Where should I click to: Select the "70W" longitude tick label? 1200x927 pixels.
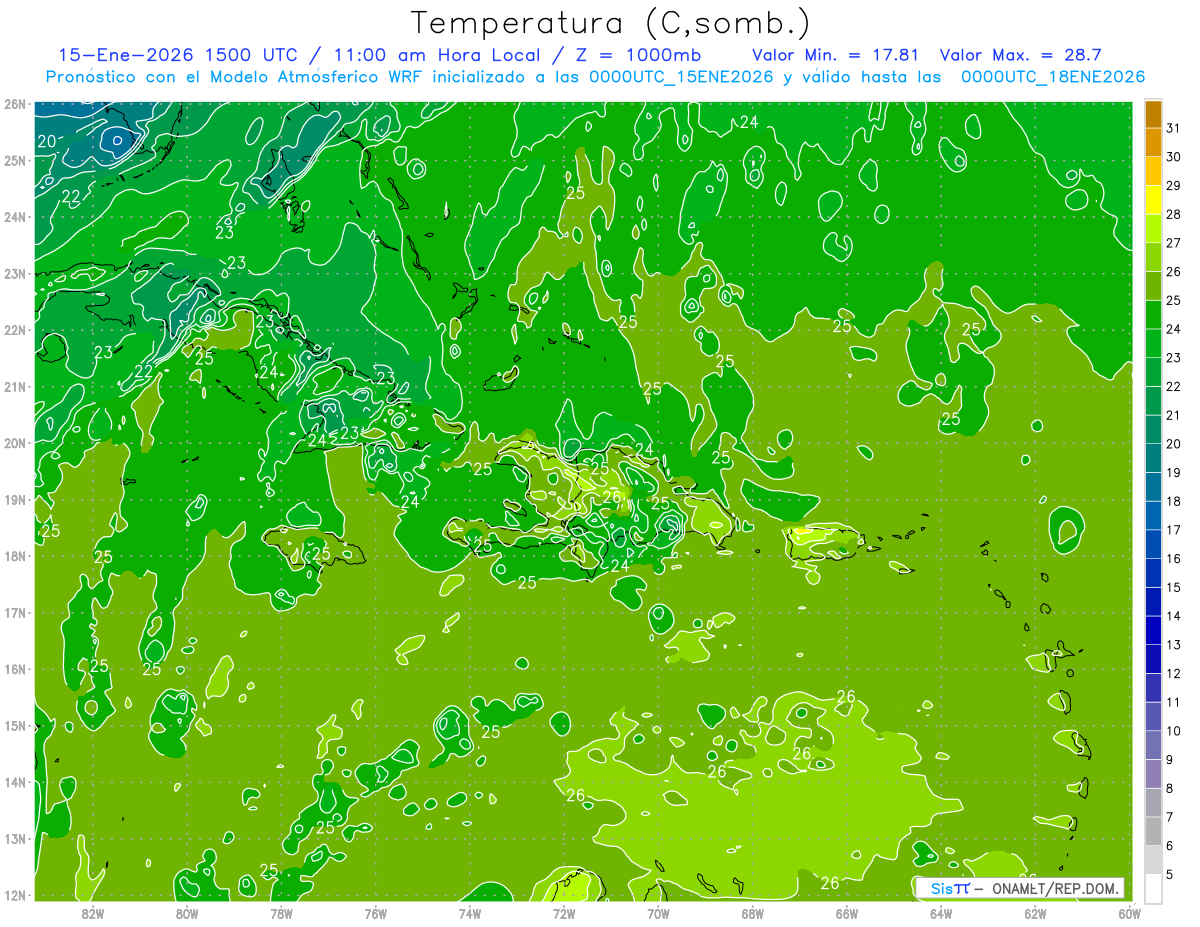point(658,913)
